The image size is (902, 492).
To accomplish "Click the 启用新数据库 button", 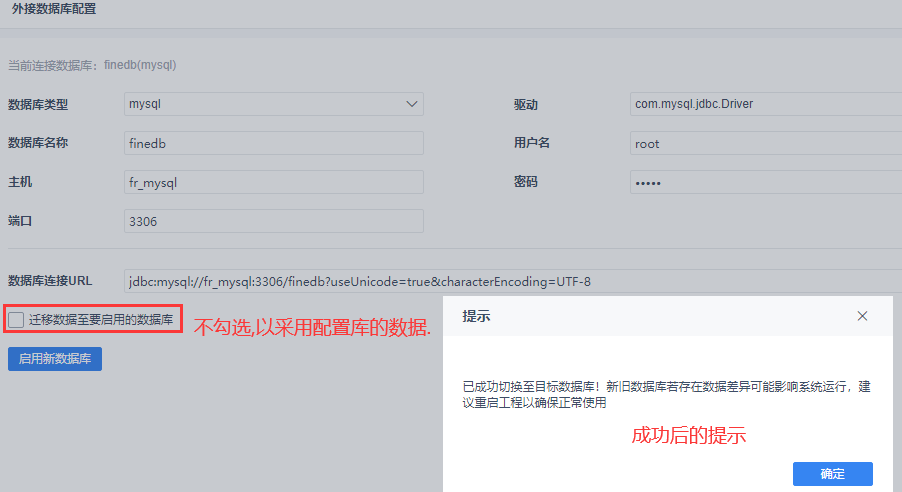I will (55, 359).
